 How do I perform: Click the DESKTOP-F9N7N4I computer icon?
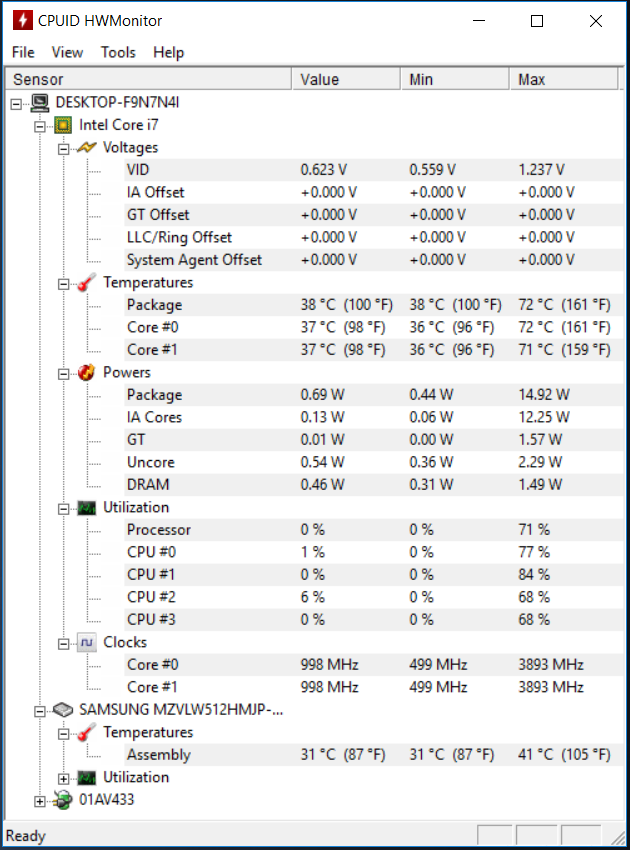click(40, 102)
